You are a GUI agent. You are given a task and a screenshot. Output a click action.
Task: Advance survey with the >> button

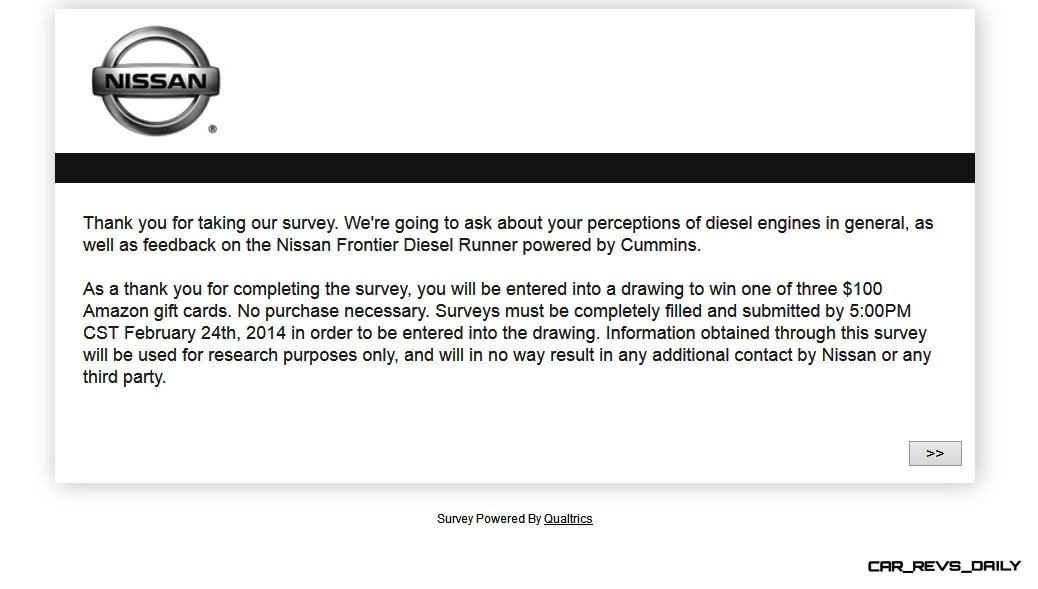click(x=935, y=453)
